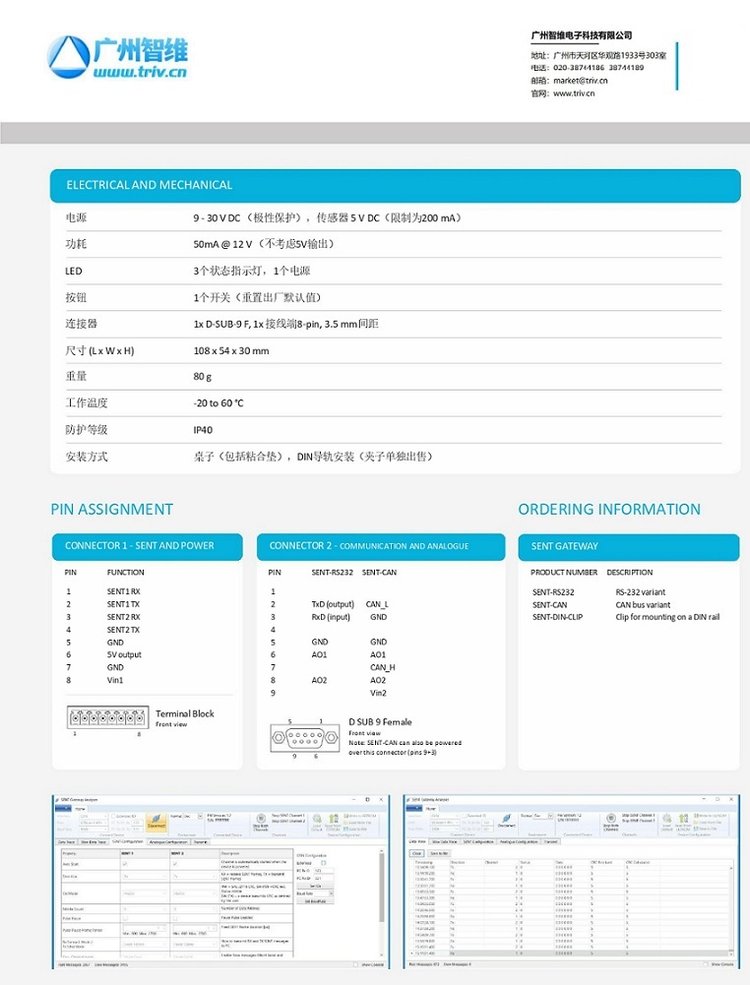Image resolution: width=750 pixels, height=985 pixels.
Task: Select Home ribbon tab in right screenshot
Action: (x=430, y=808)
